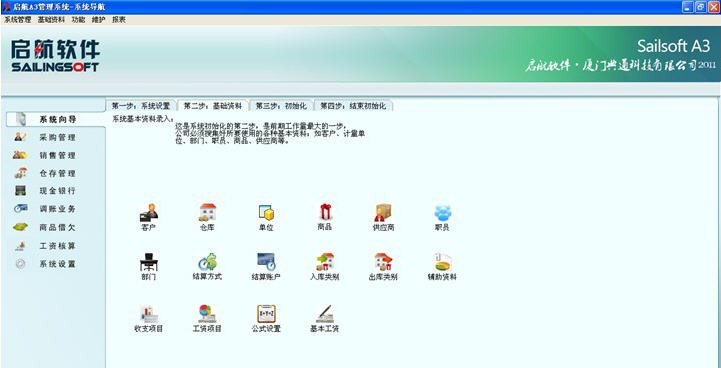Image resolution: width=721 pixels, height=368 pixels.
Task: Open the 出库类别 stock-out category icon
Action: click(383, 267)
